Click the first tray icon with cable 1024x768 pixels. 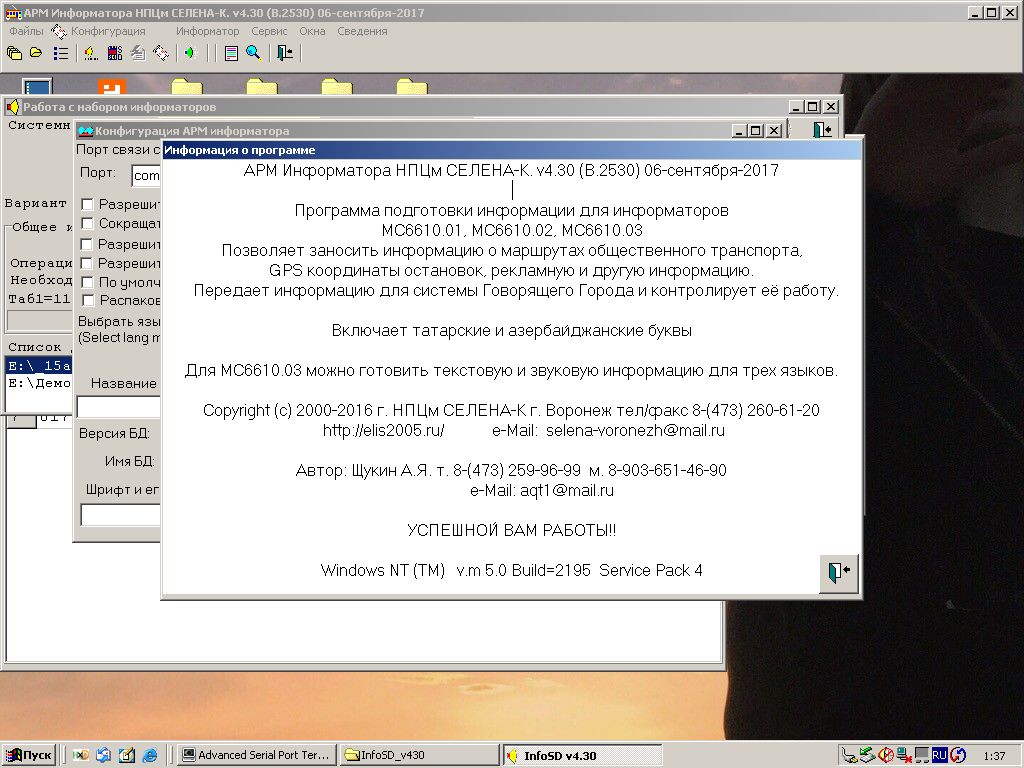click(849, 755)
